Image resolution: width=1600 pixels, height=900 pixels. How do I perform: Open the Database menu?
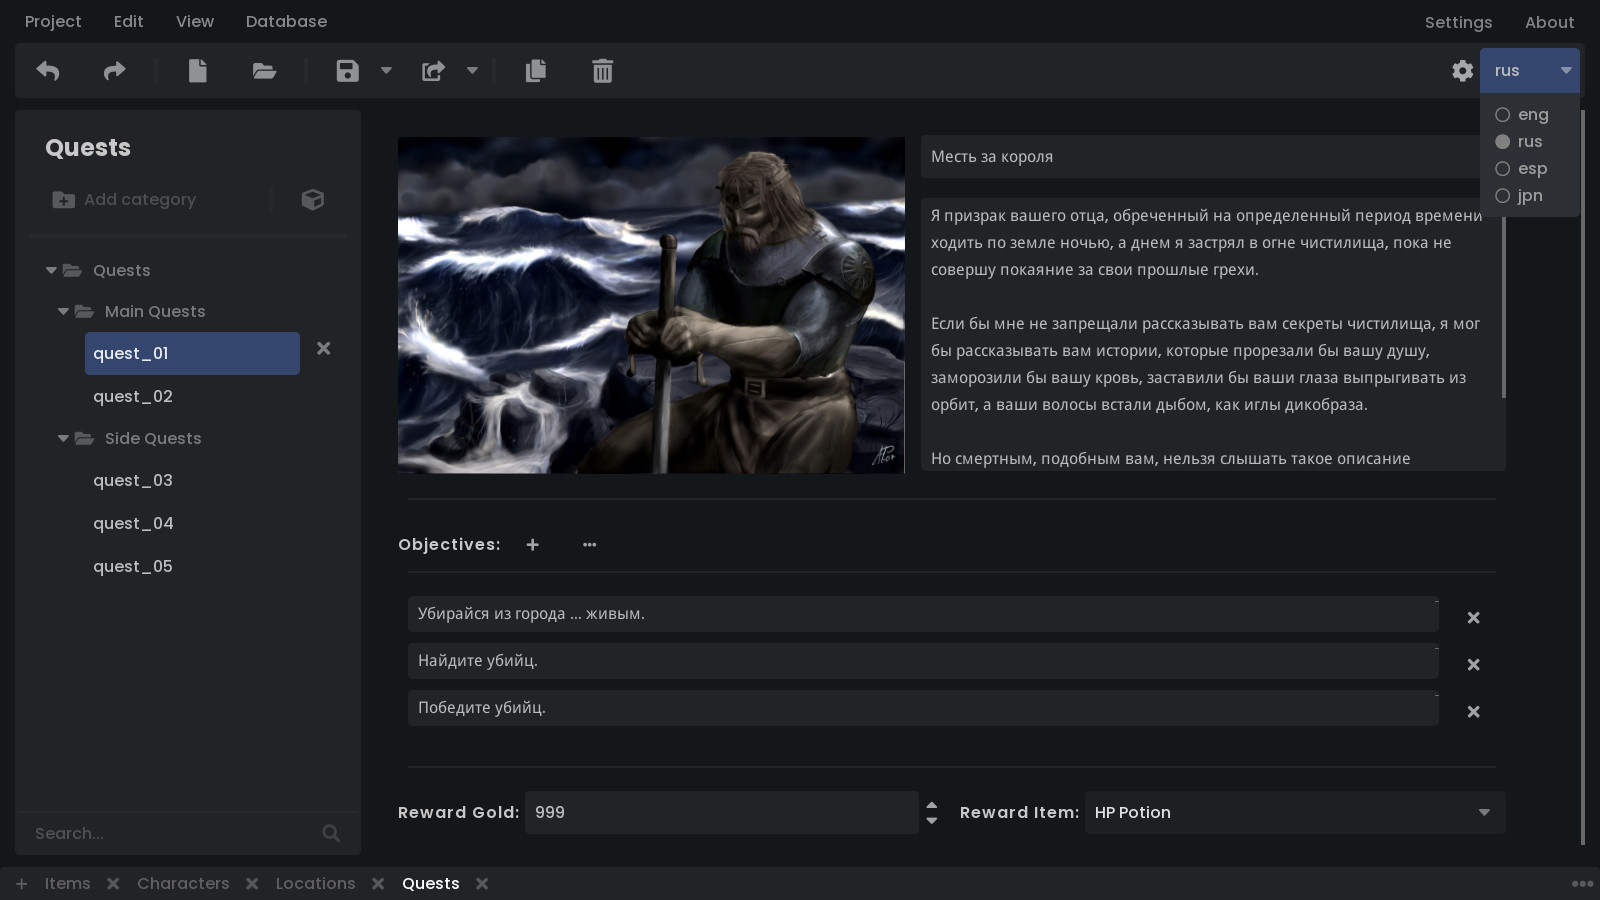tap(286, 21)
